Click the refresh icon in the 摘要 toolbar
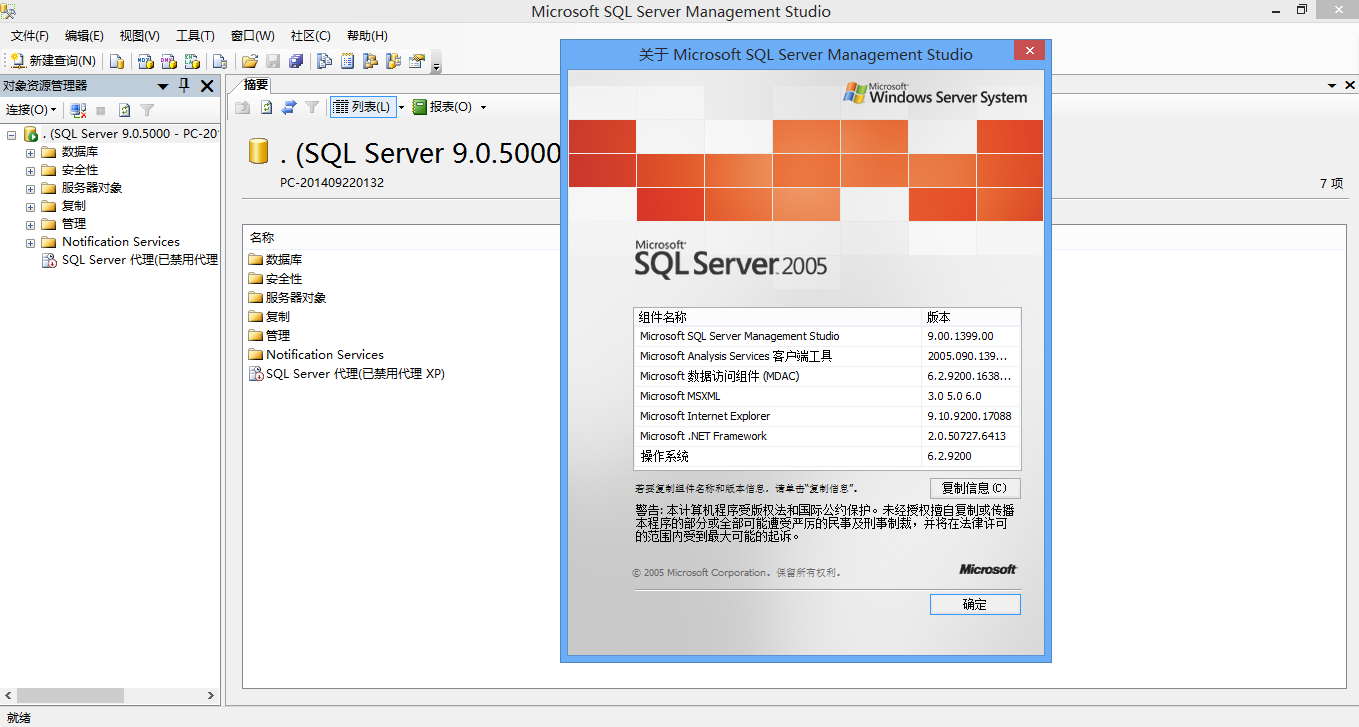This screenshot has height=727, width=1359. click(266, 107)
